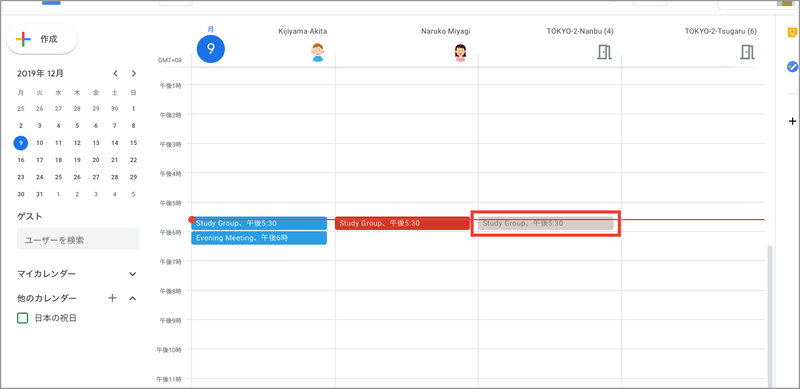Collapse 他のカレンダー section
The width and height of the screenshot is (800, 389).
[133, 298]
